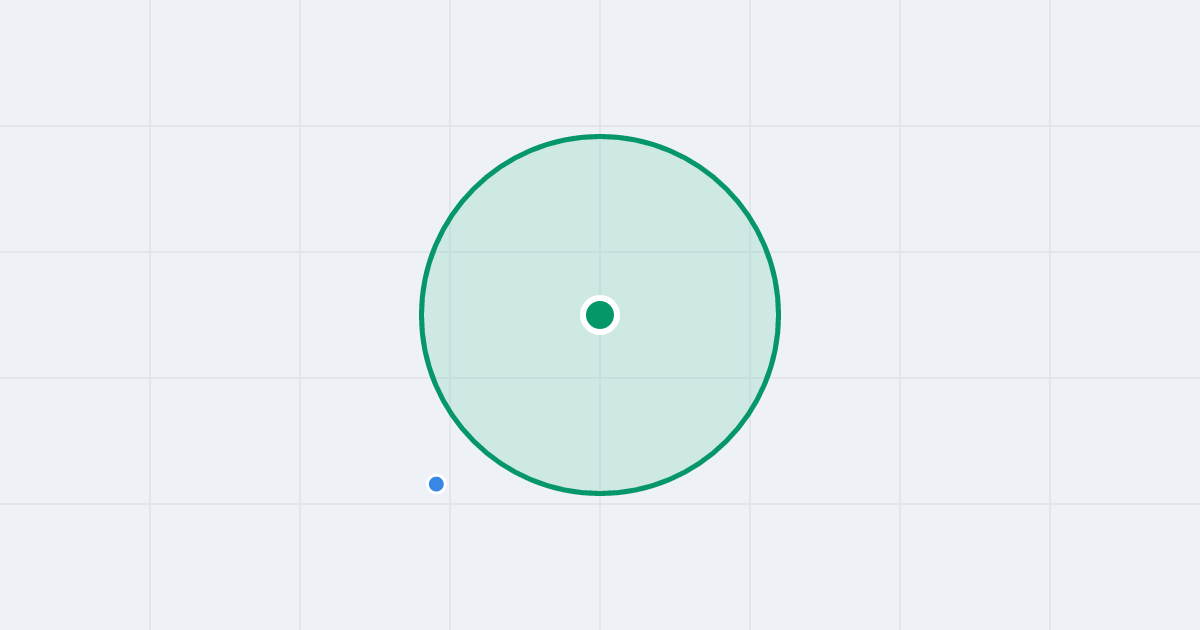Image resolution: width=1200 pixels, height=630 pixels.
Task: Click the lower-left grid intersection inside the green circle
Action: tap(450, 378)
